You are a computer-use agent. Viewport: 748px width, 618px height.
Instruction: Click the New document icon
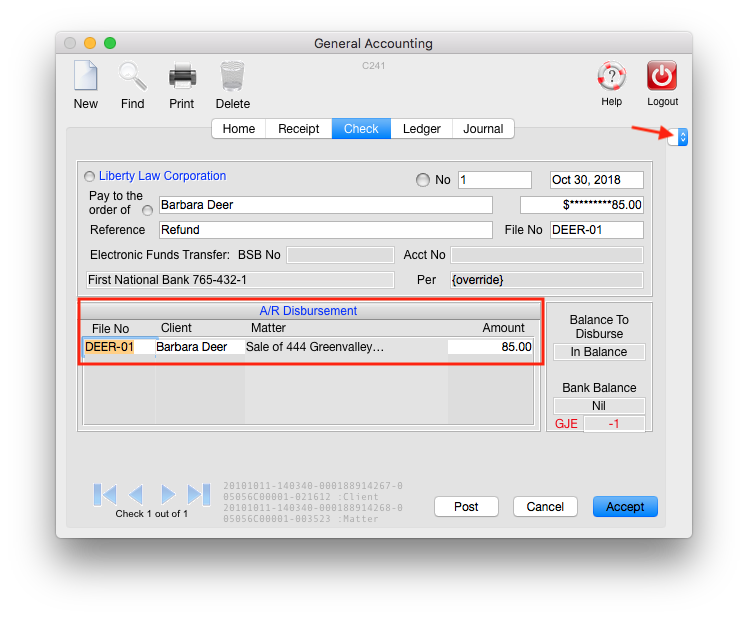click(x=85, y=77)
